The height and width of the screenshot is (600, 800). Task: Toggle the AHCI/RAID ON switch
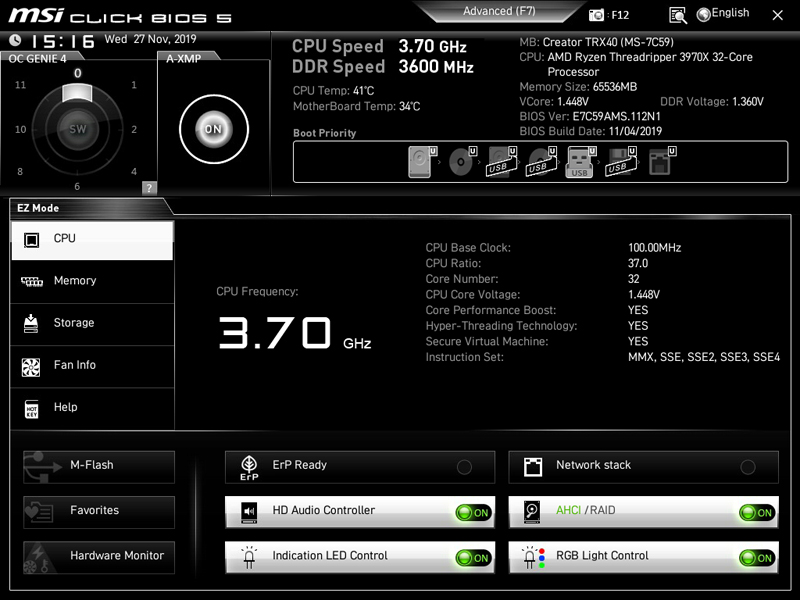point(757,513)
